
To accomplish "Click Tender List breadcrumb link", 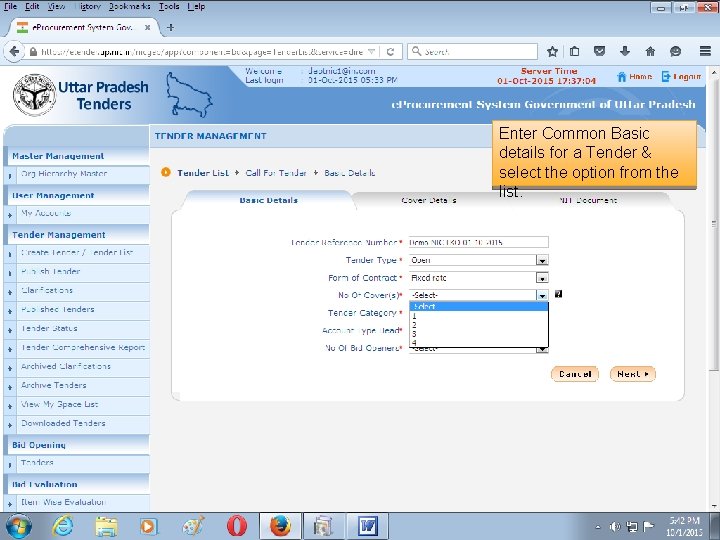I will [x=202, y=173].
